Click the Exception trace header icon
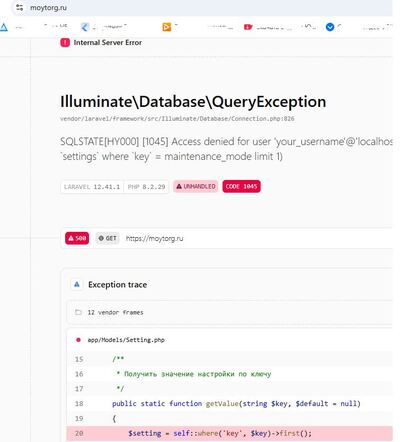 [x=77, y=285]
